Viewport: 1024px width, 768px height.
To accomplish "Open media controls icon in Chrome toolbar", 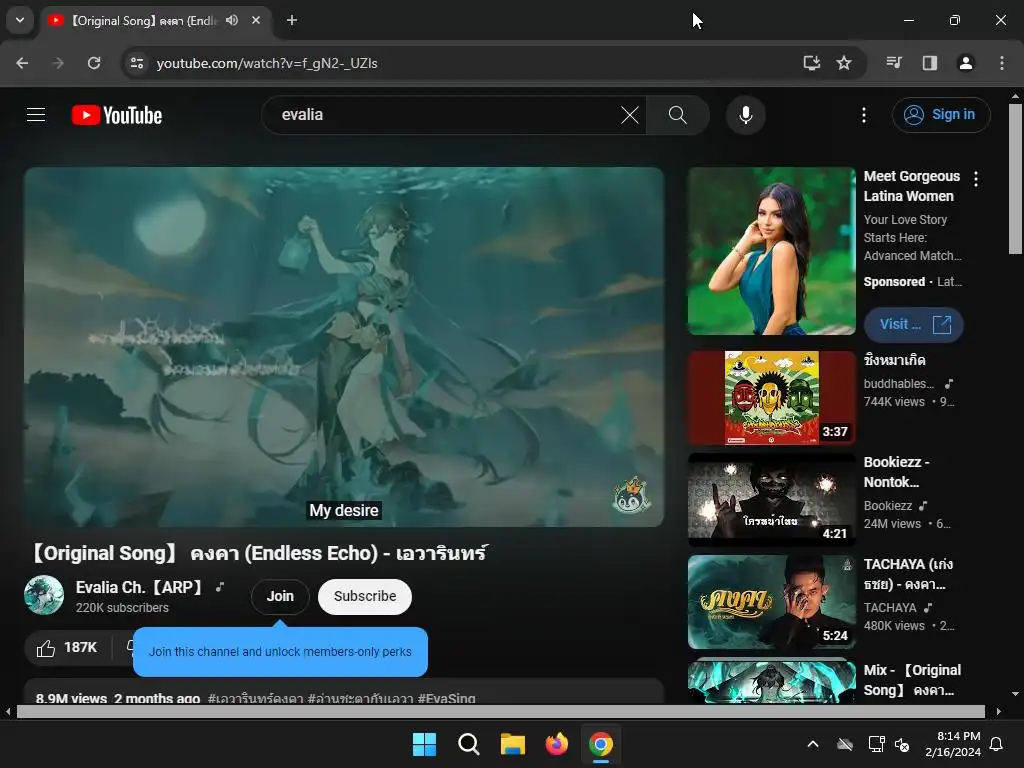I will (894, 63).
